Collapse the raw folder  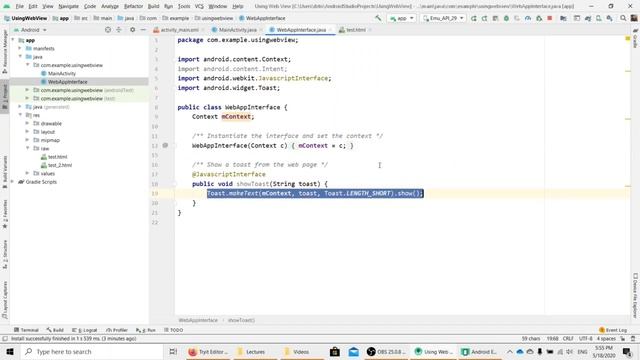pos(27,148)
